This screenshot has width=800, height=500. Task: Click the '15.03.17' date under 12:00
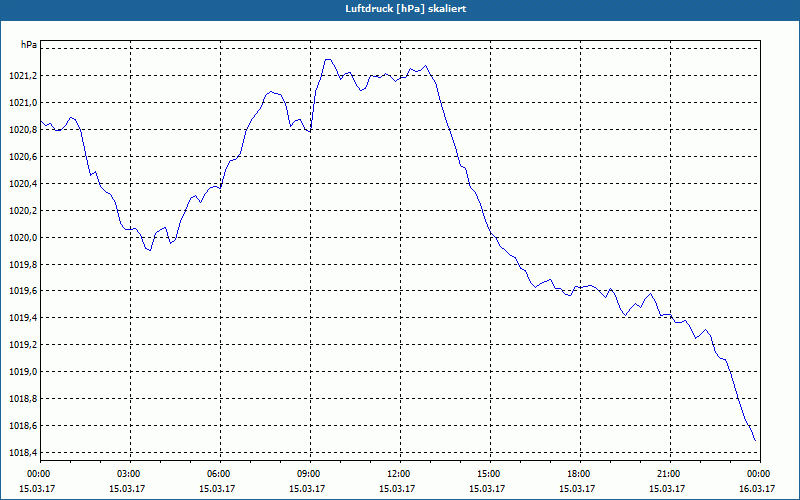(397, 489)
